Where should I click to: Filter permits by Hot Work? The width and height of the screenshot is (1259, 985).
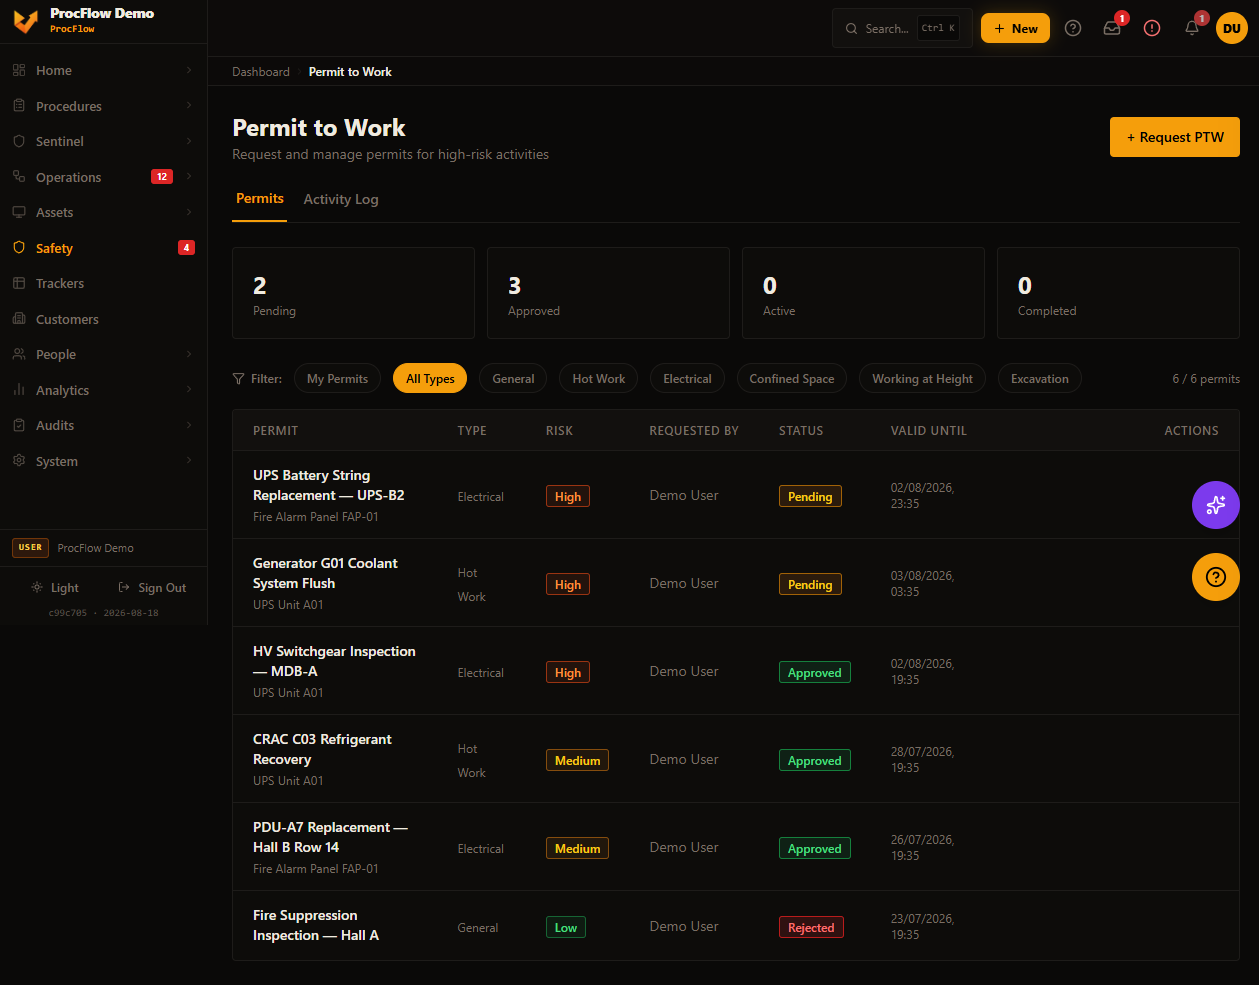click(598, 378)
